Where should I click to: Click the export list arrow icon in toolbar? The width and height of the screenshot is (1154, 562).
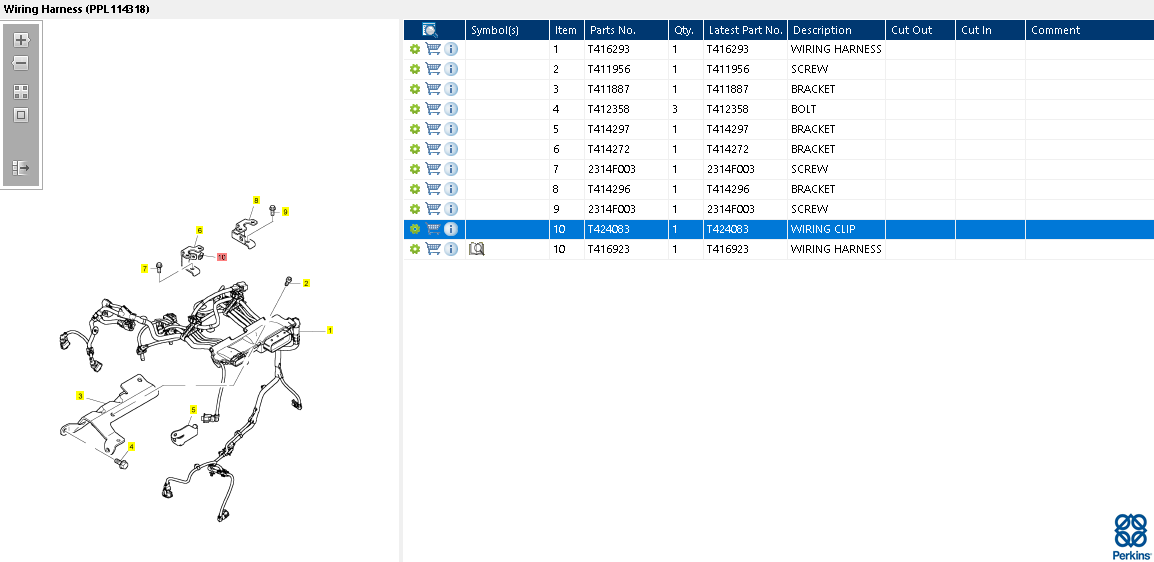pyautogui.click(x=21, y=168)
